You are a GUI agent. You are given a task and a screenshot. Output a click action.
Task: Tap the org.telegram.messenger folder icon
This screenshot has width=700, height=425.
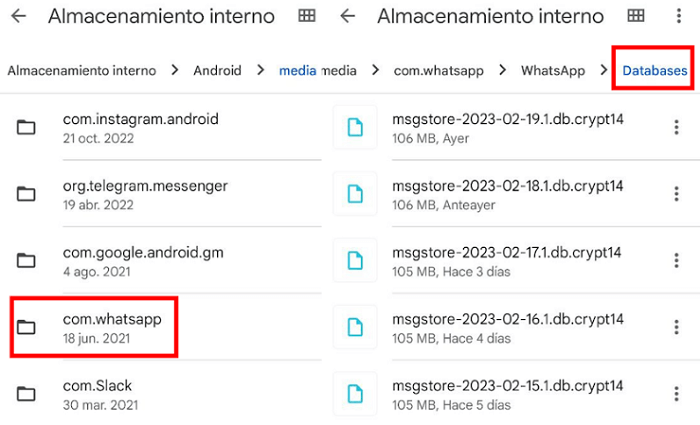click(26, 194)
